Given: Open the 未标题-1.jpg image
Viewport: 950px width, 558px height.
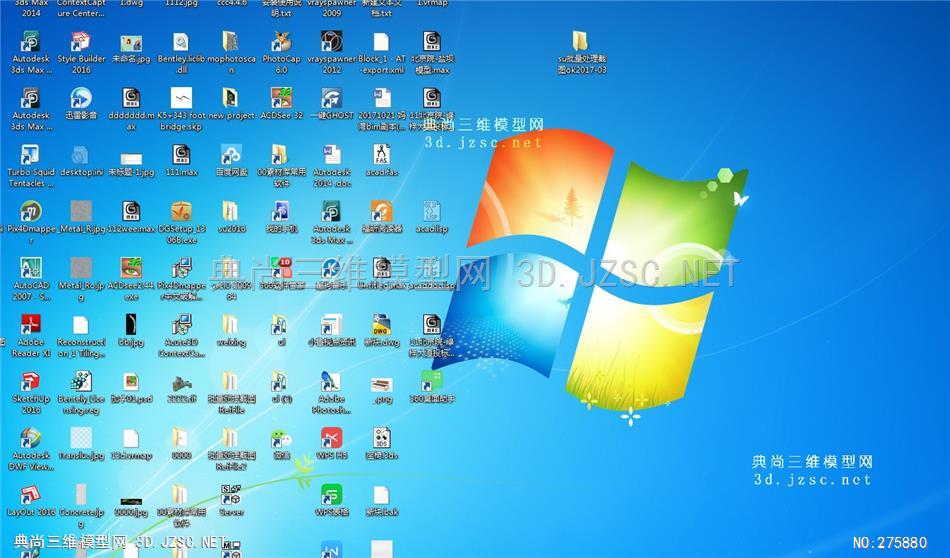Looking at the screenshot, I should tap(131, 159).
